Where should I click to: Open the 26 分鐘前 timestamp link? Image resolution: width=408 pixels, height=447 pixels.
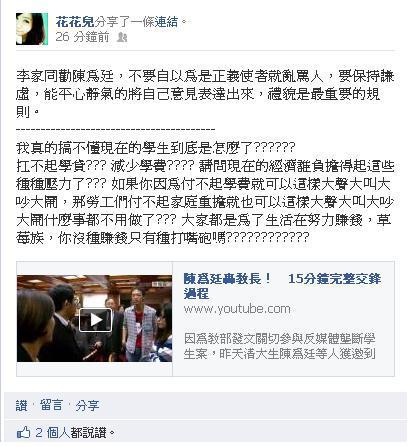82,37
